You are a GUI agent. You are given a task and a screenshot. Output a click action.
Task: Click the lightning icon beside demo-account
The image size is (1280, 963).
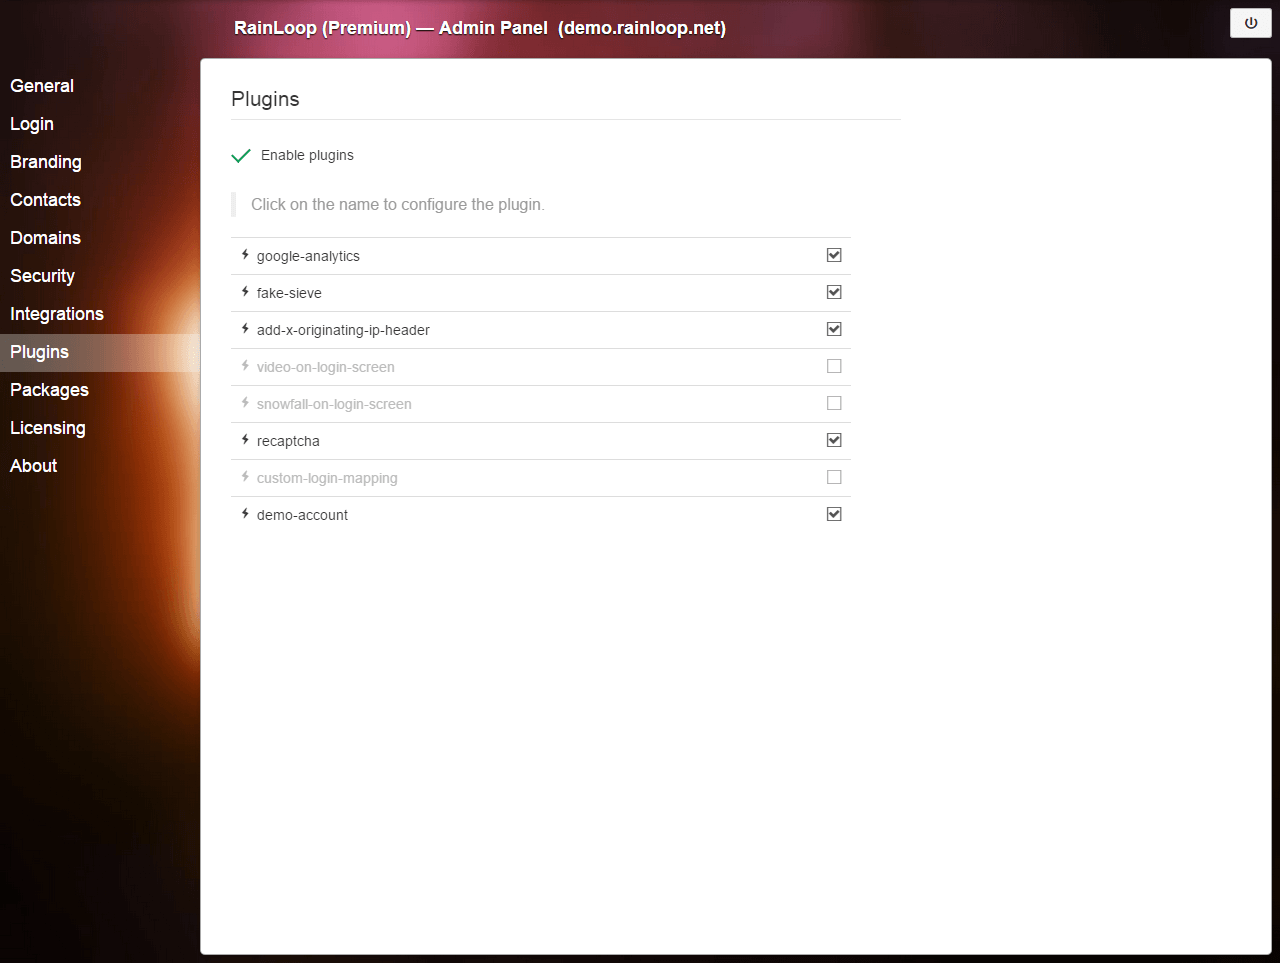point(245,514)
